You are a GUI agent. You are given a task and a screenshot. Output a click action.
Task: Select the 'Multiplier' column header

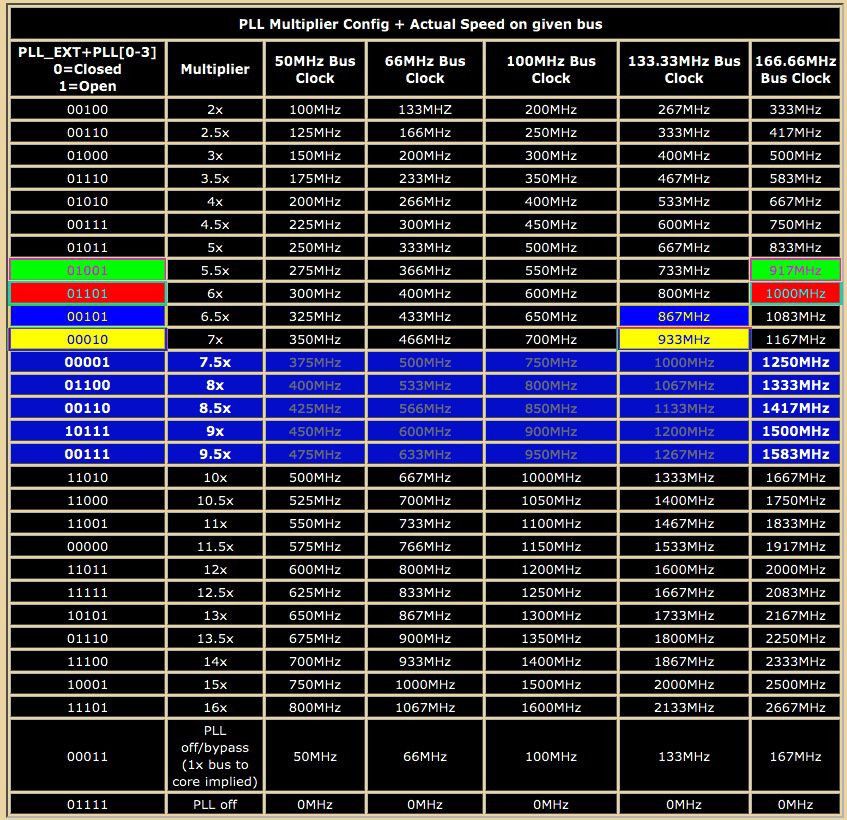click(x=215, y=69)
